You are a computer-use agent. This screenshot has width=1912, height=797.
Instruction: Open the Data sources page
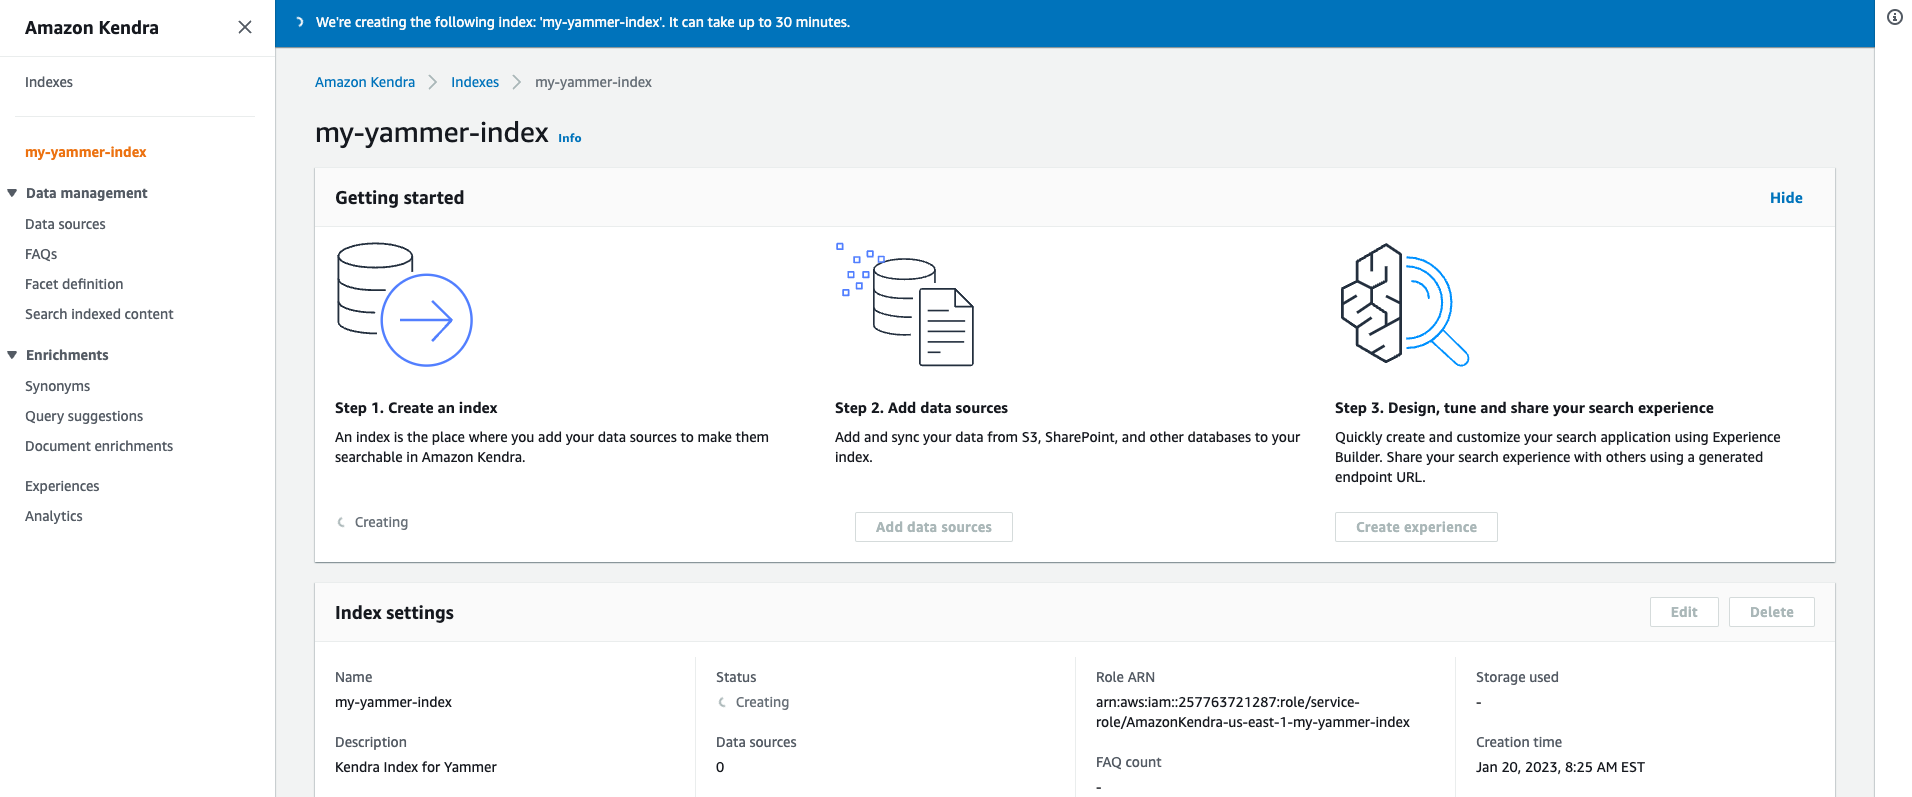coord(65,224)
